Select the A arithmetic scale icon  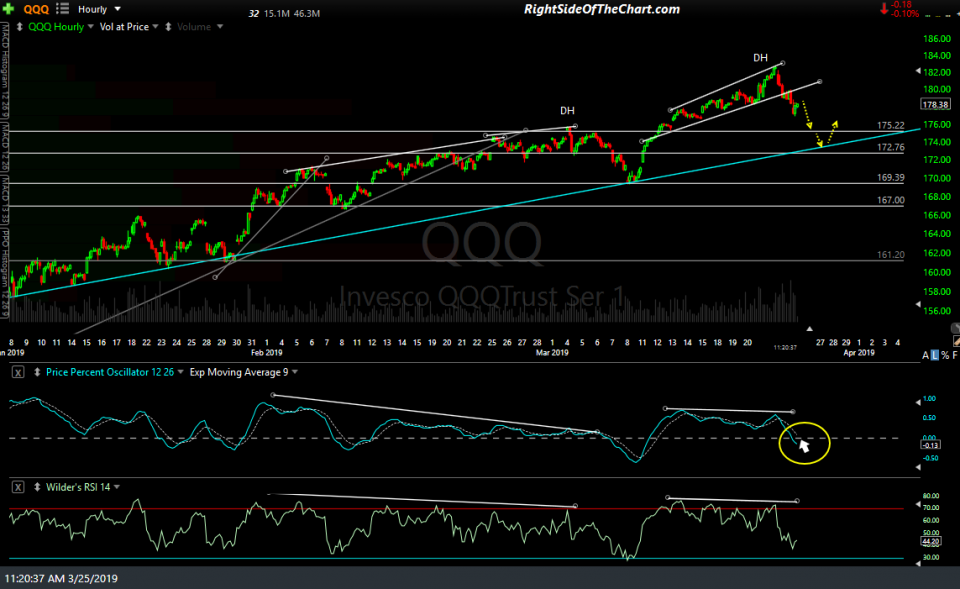[x=926, y=353]
